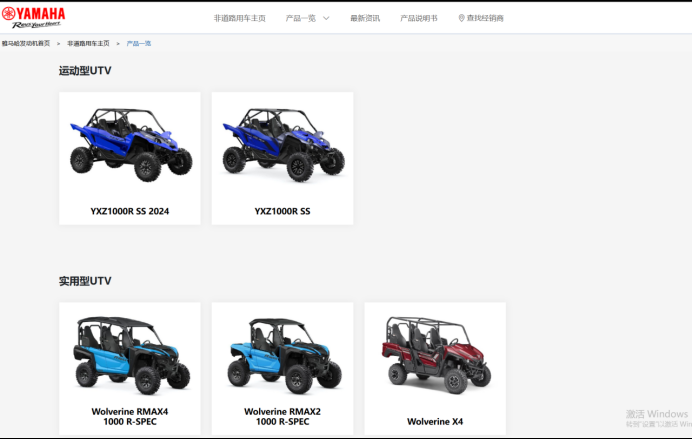Open the red Wolverine X4 vehicle image
Image resolution: width=692 pixels, height=439 pixels.
436,355
